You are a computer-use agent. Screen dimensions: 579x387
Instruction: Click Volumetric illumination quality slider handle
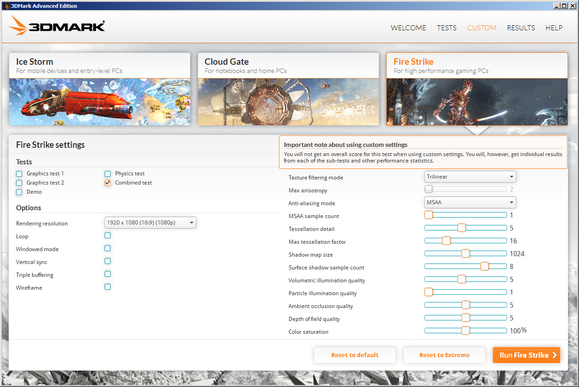[x=461, y=279]
